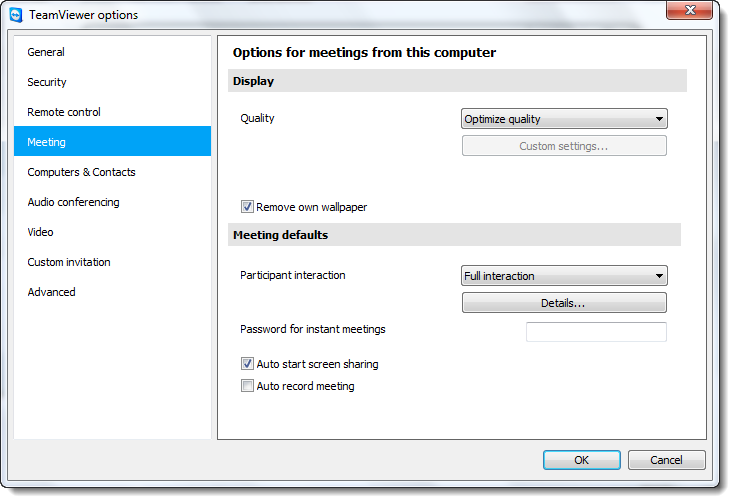The width and height of the screenshot is (735, 503).
Task: Select Custom invitation category
Action: [x=112, y=262]
